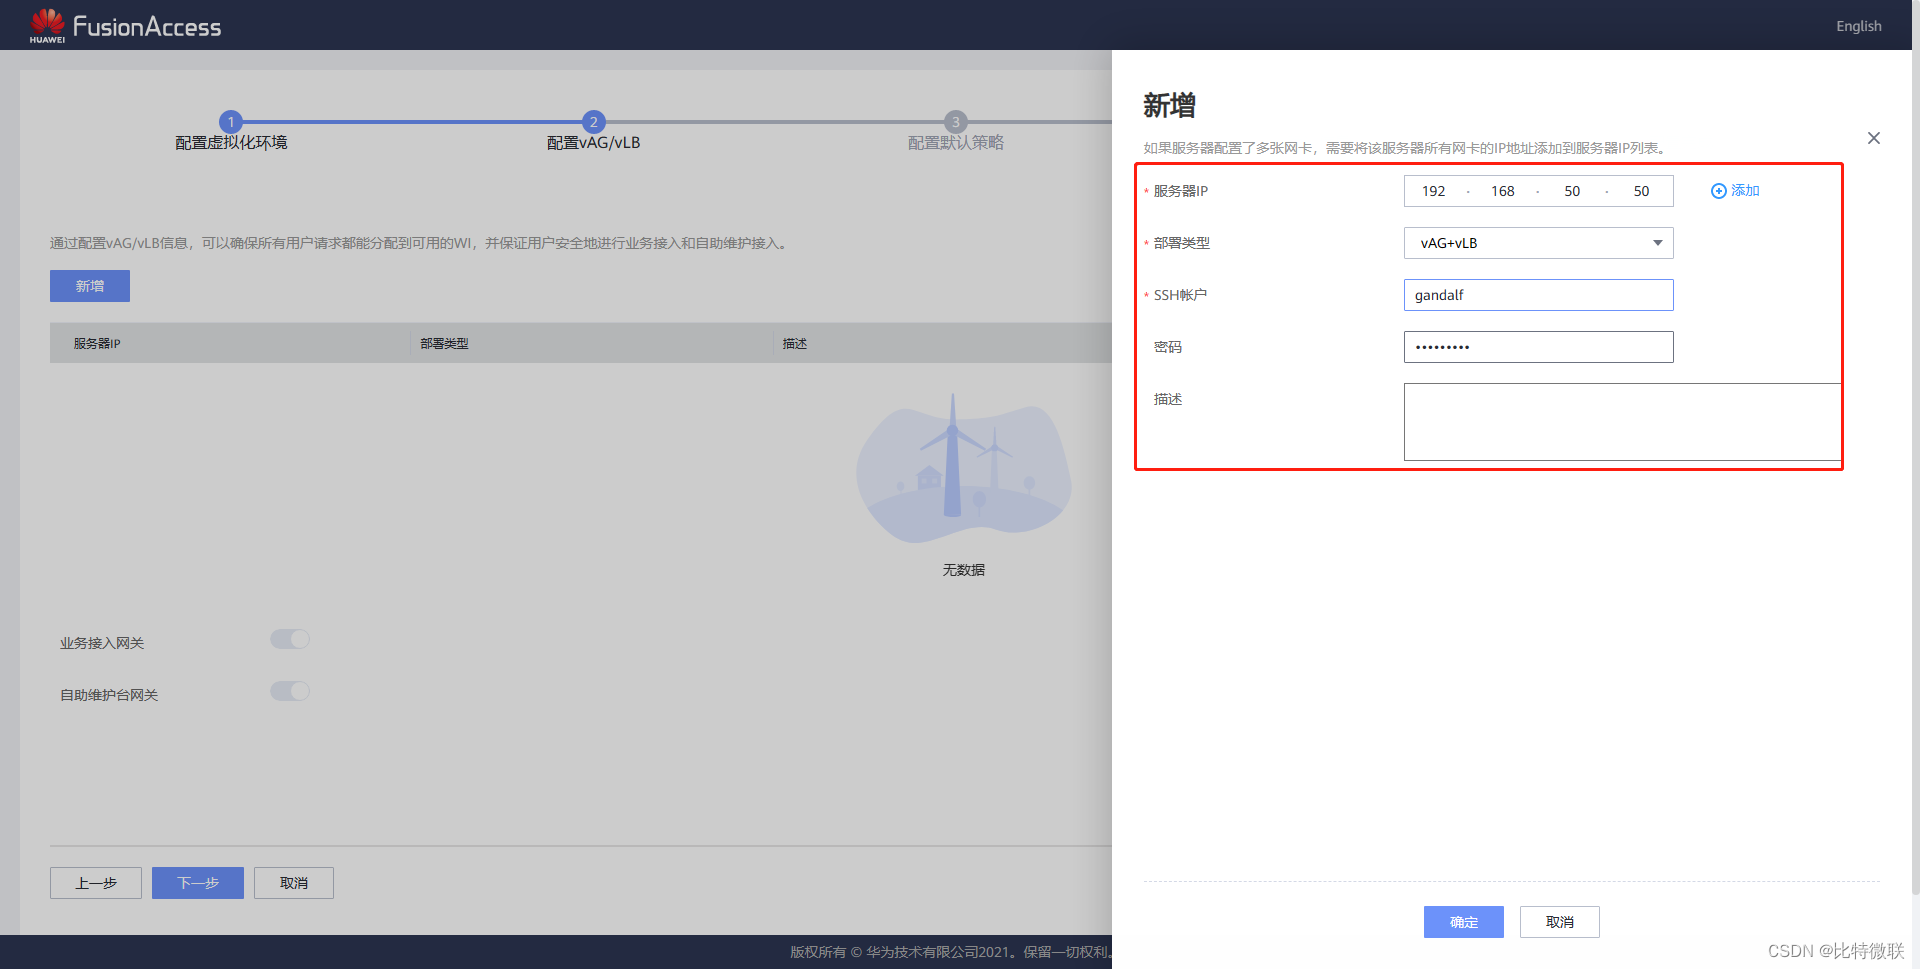Click the third server IP octet field
The width and height of the screenshot is (1920, 969).
pos(1571,191)
